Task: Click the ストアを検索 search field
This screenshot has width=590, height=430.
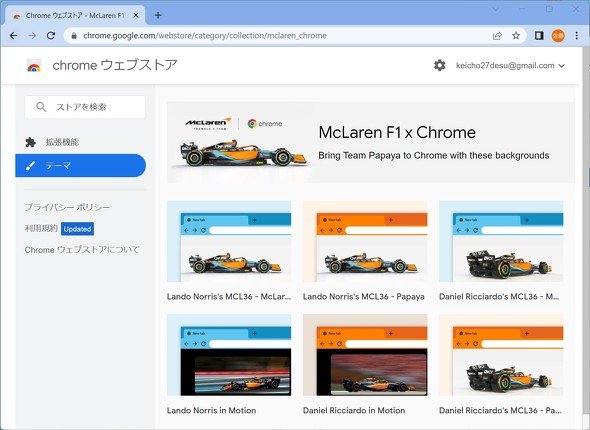Action: click(x=85, y=107)
